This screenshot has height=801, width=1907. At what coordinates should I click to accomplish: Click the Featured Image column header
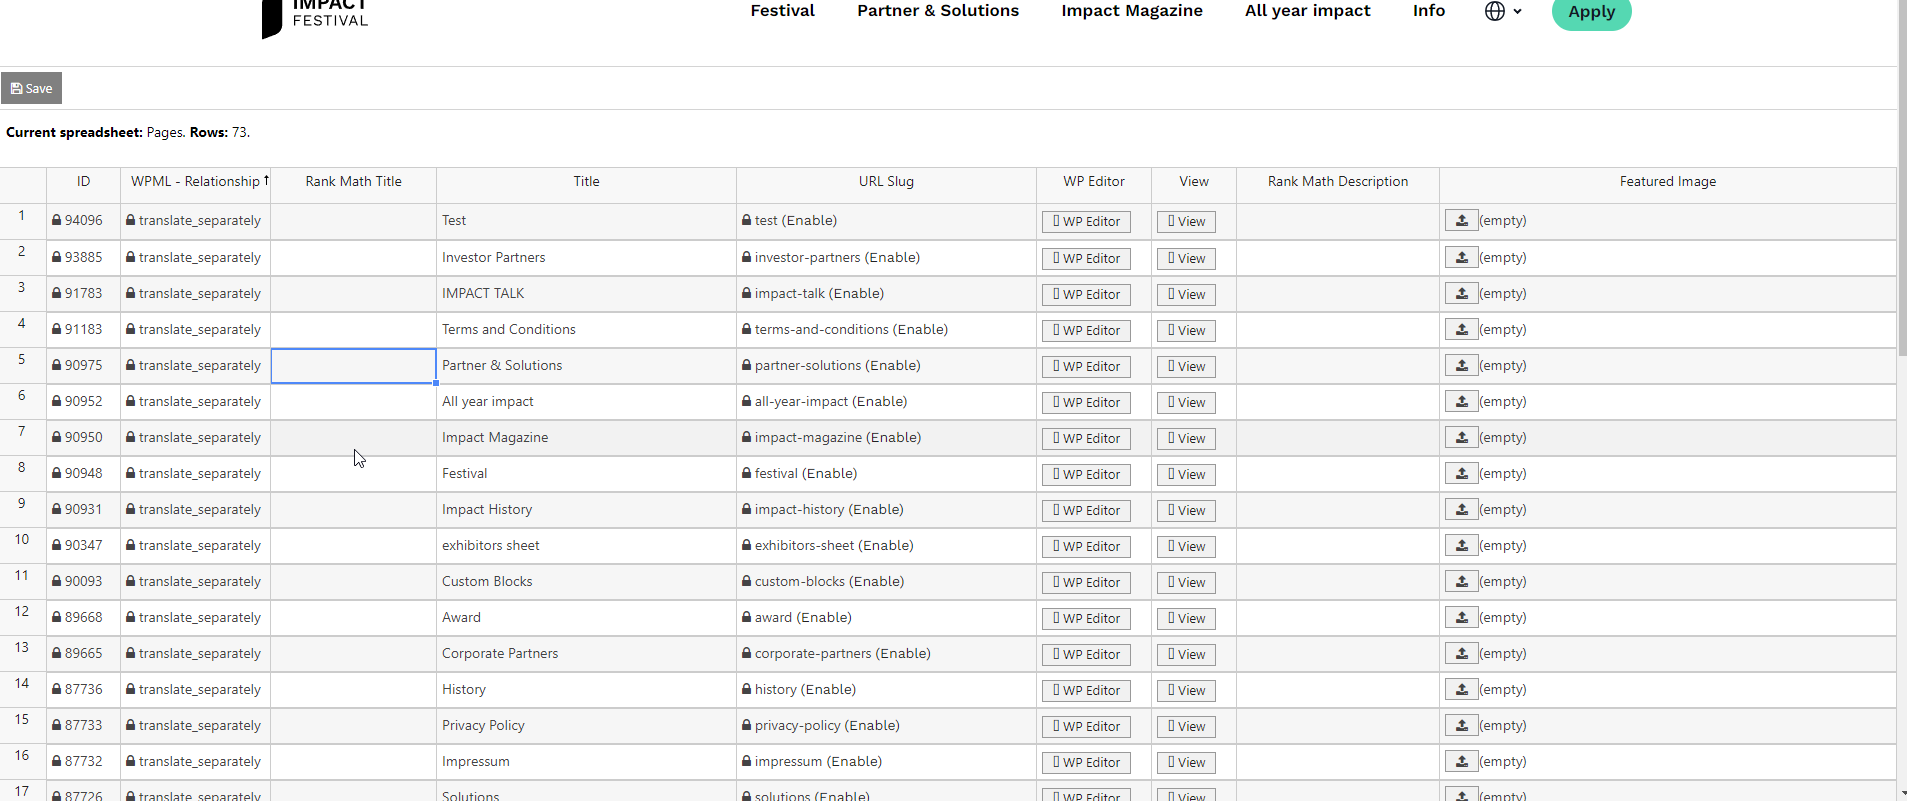point(1667,181)
